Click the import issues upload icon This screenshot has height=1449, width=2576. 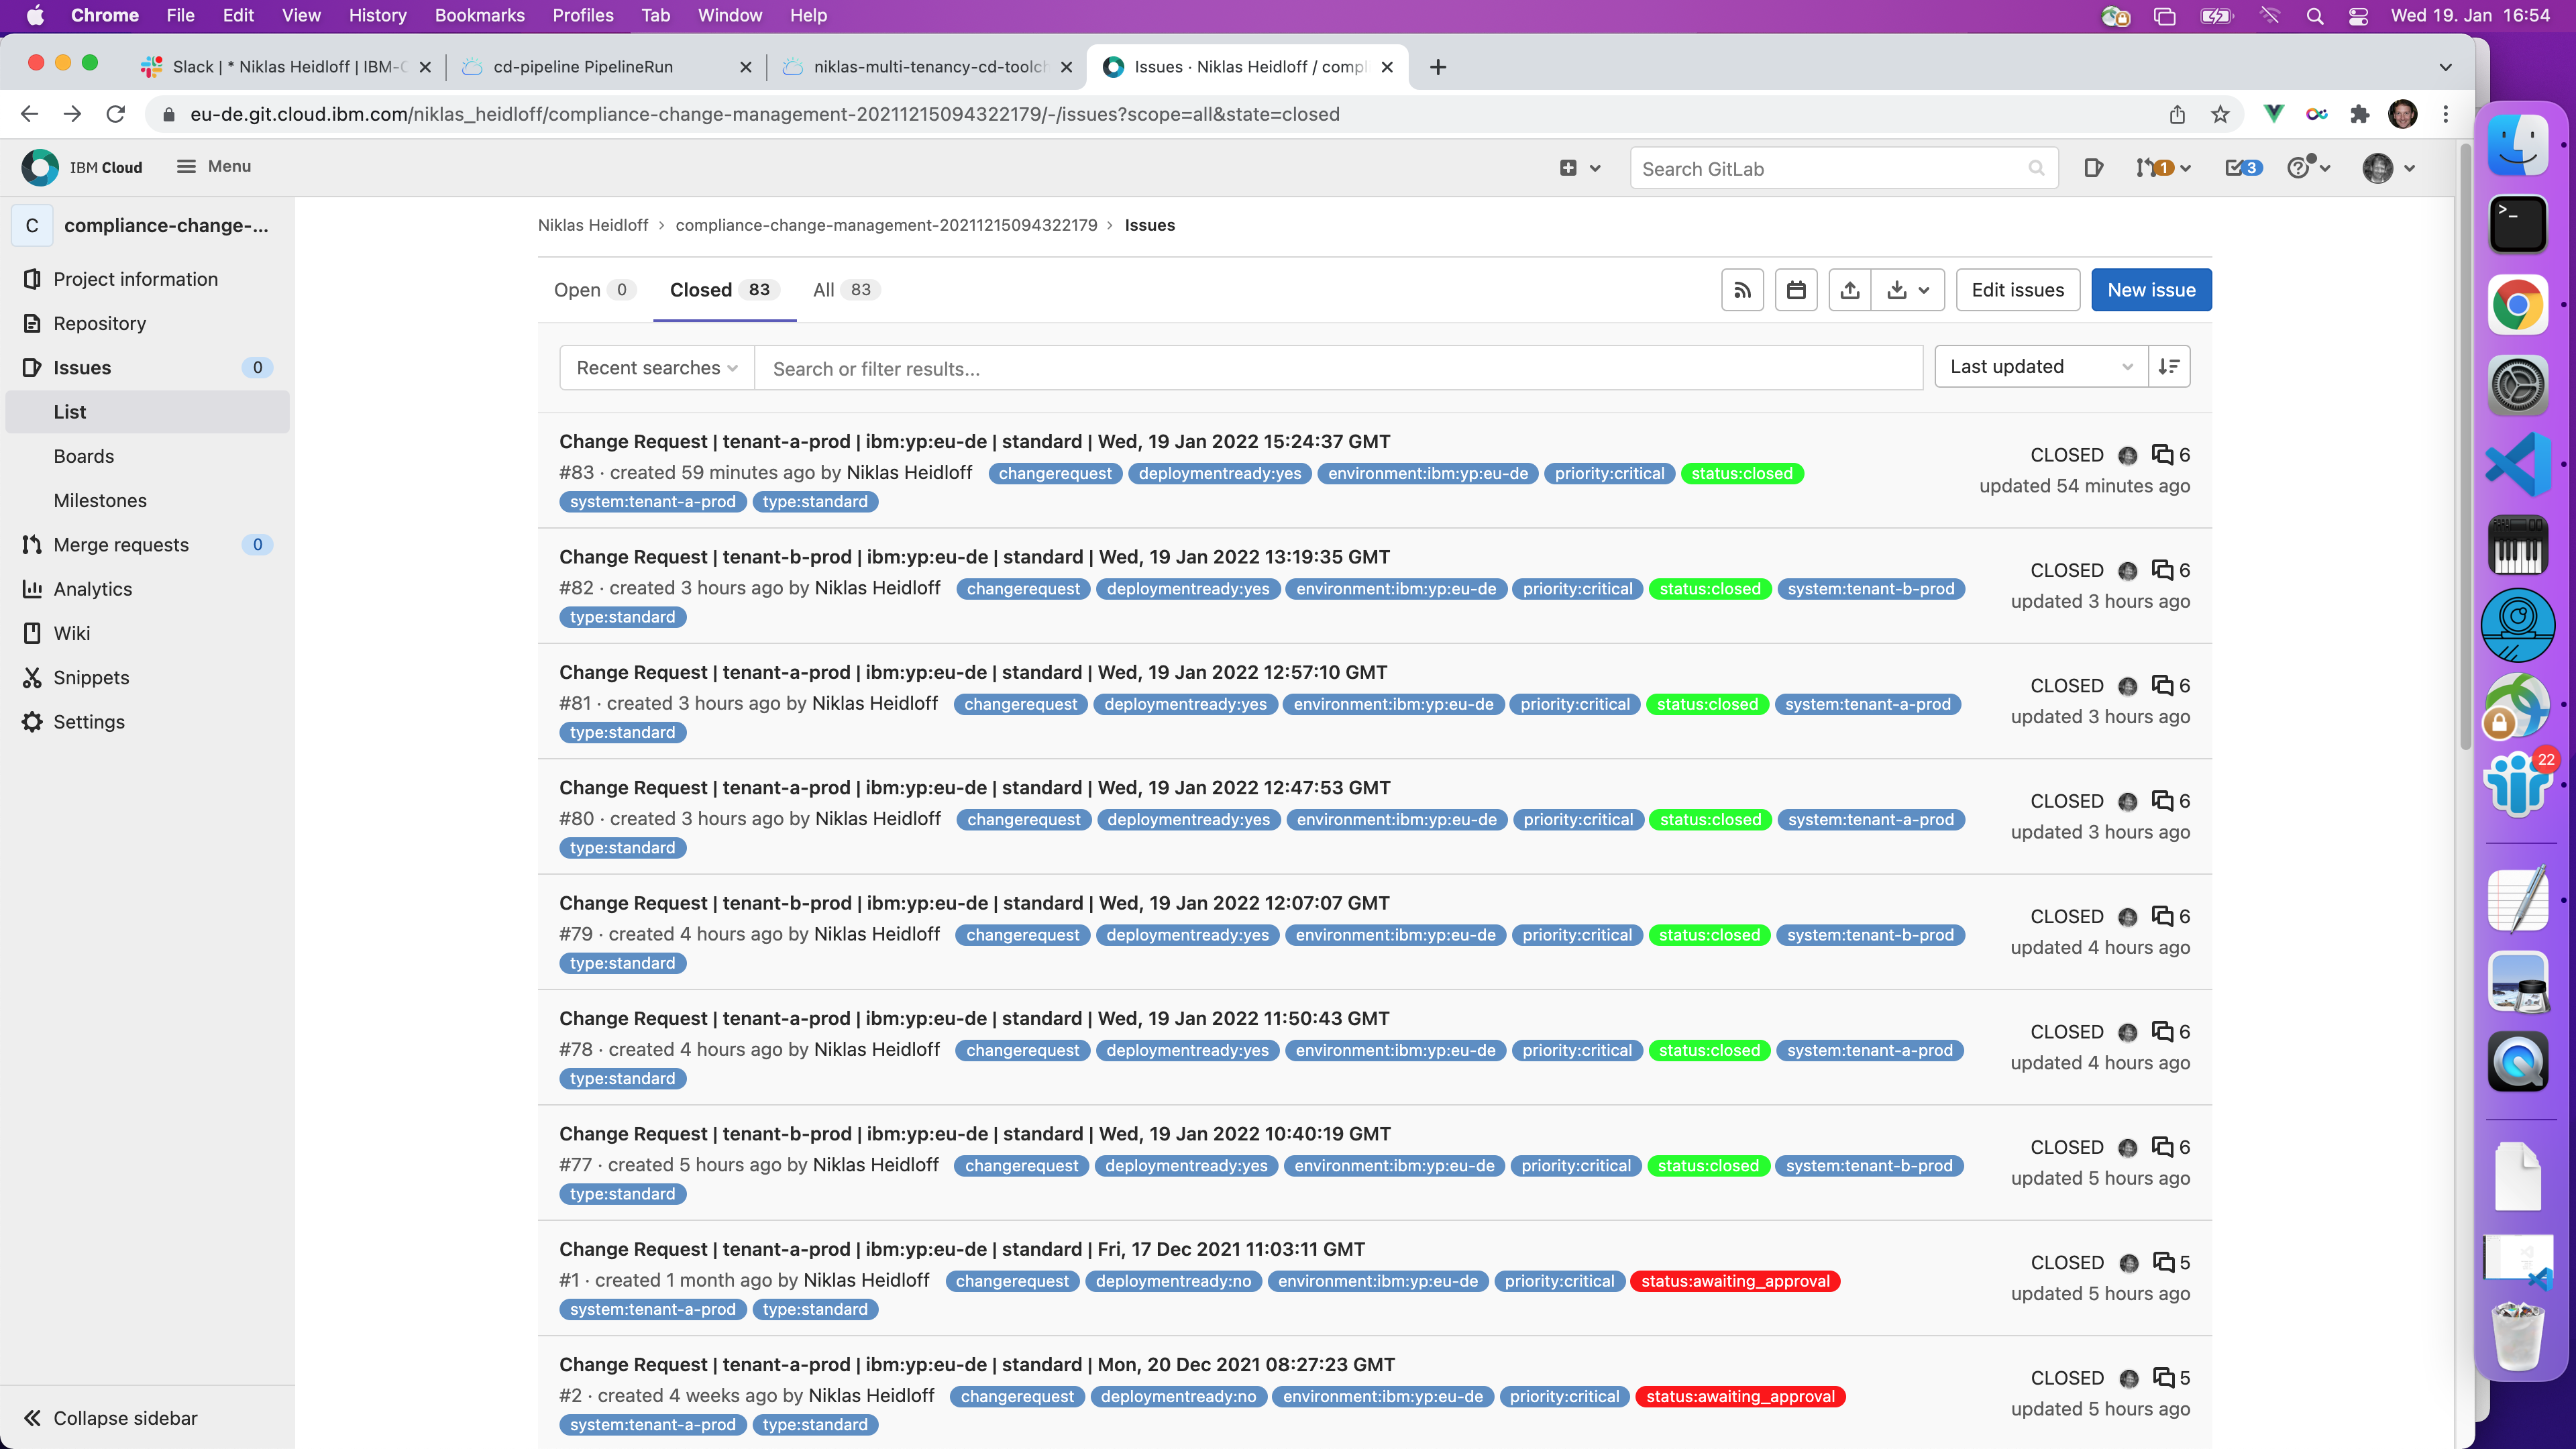point(1850,290)
